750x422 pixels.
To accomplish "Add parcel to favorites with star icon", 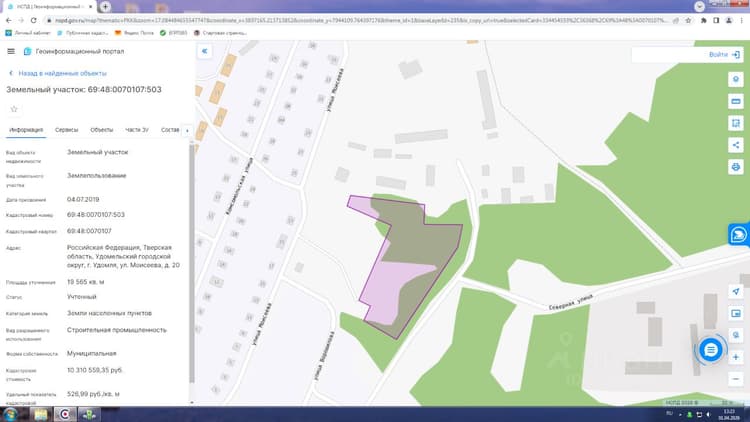I will (14, 109).
